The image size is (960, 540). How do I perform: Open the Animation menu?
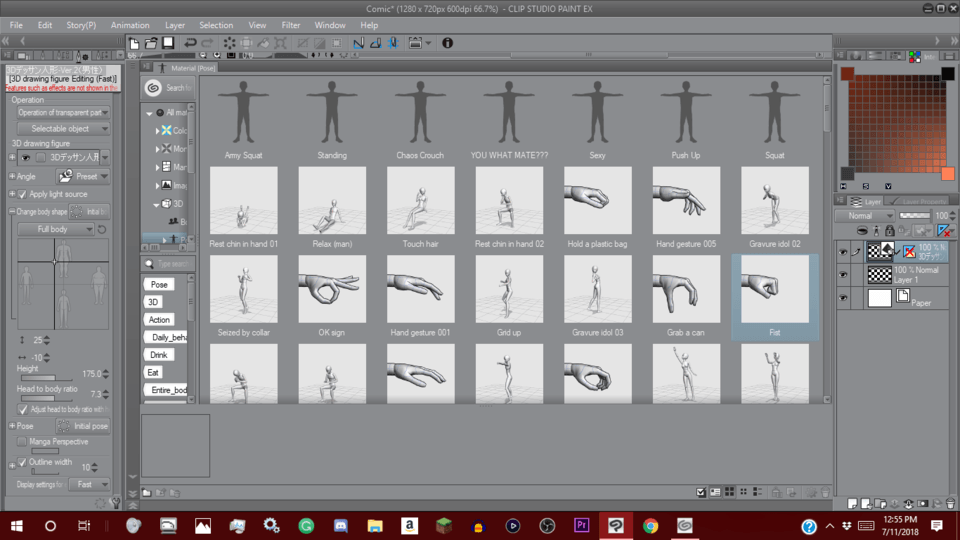pyautogui.click(x=130, y=25)
